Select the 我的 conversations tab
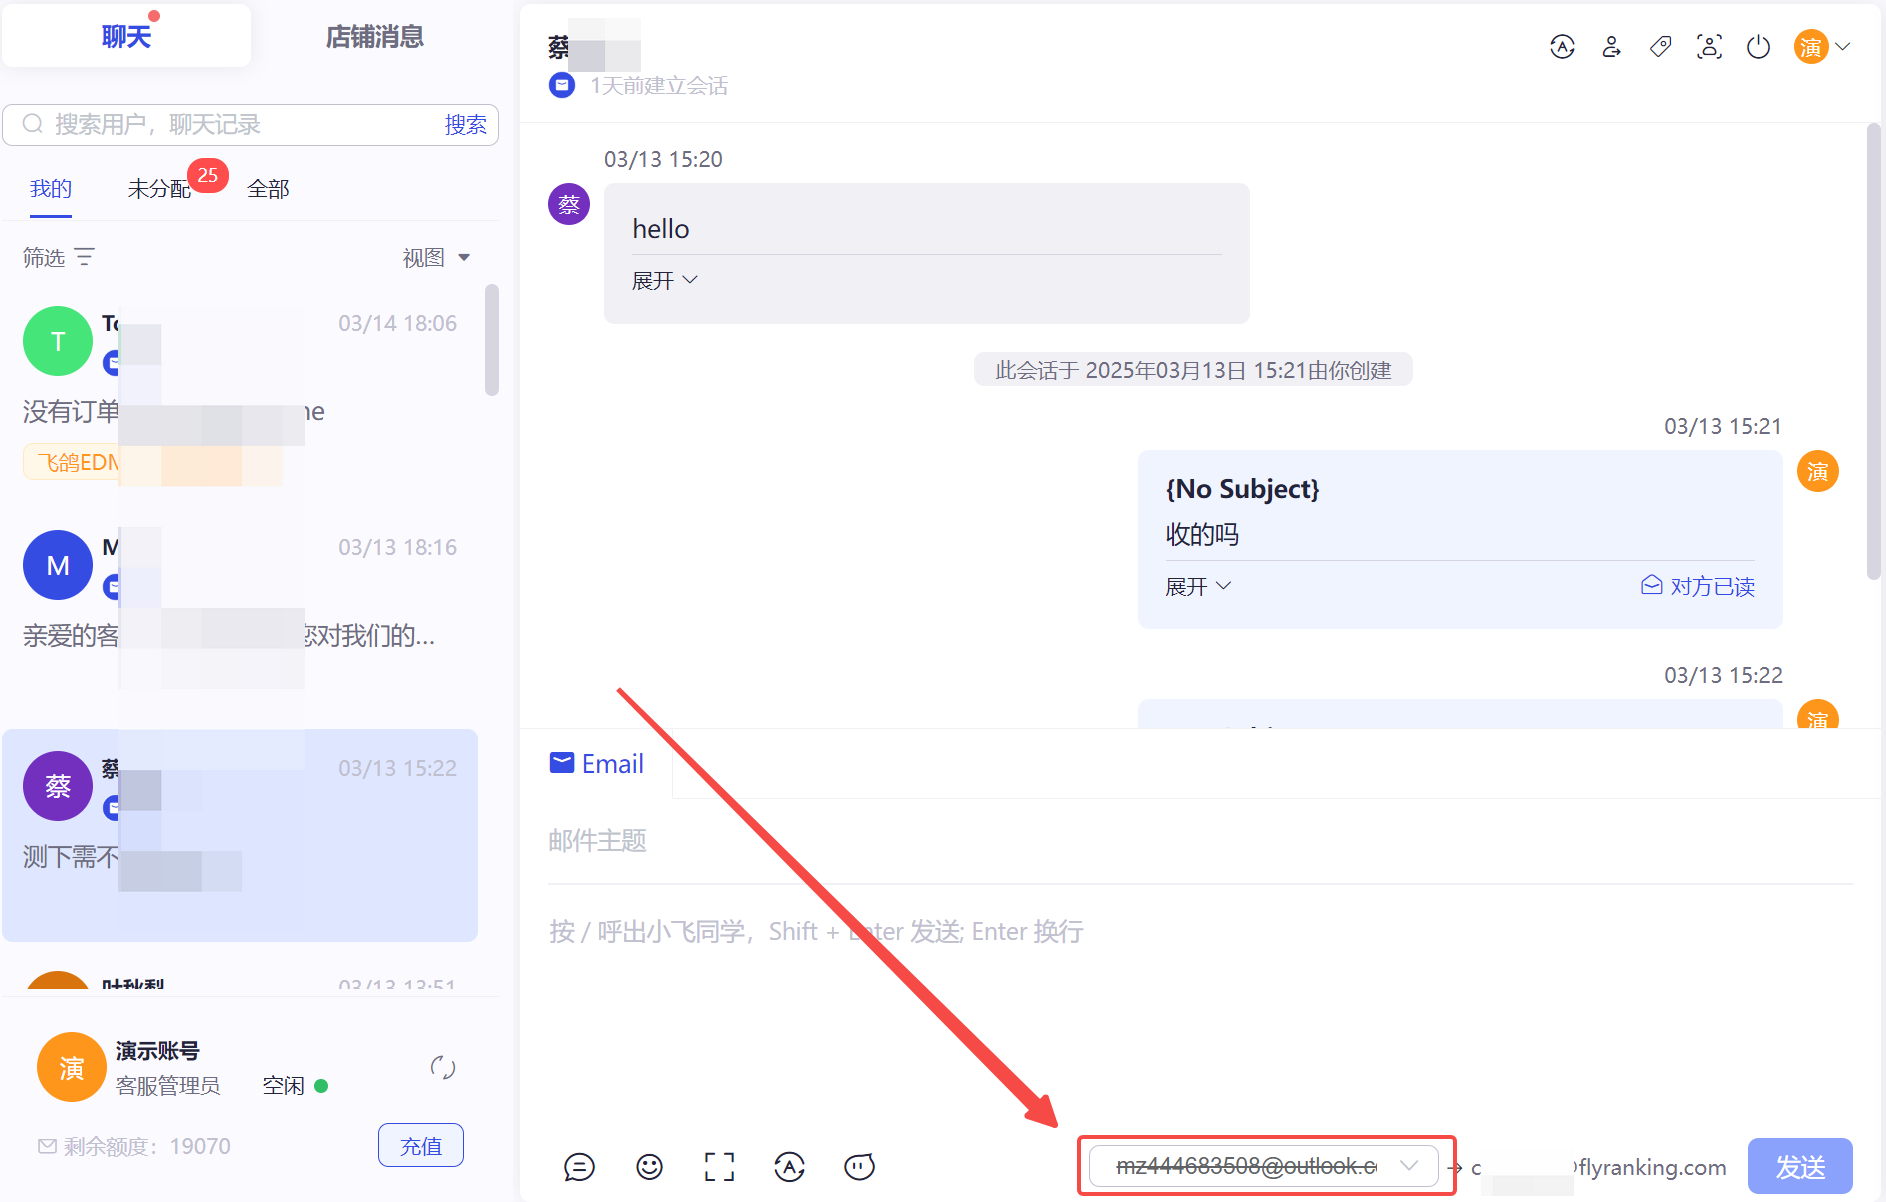Image resolution: width=1886 pixels, height=1202 pixels. tap(51, 189)
